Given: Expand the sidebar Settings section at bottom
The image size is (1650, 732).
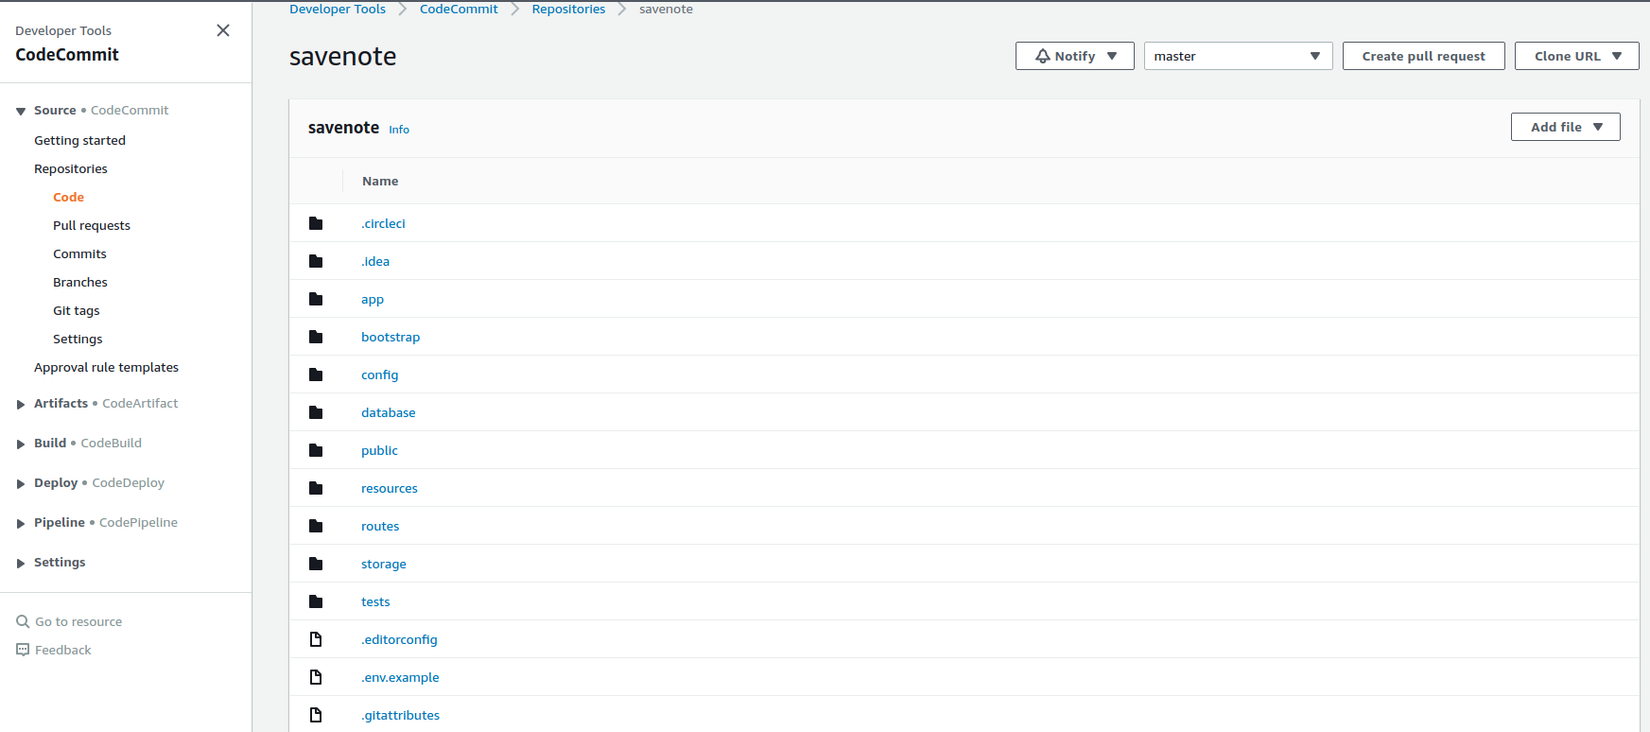Looking at the screenshot, I should pyautogui.click(x=21, y=563).
